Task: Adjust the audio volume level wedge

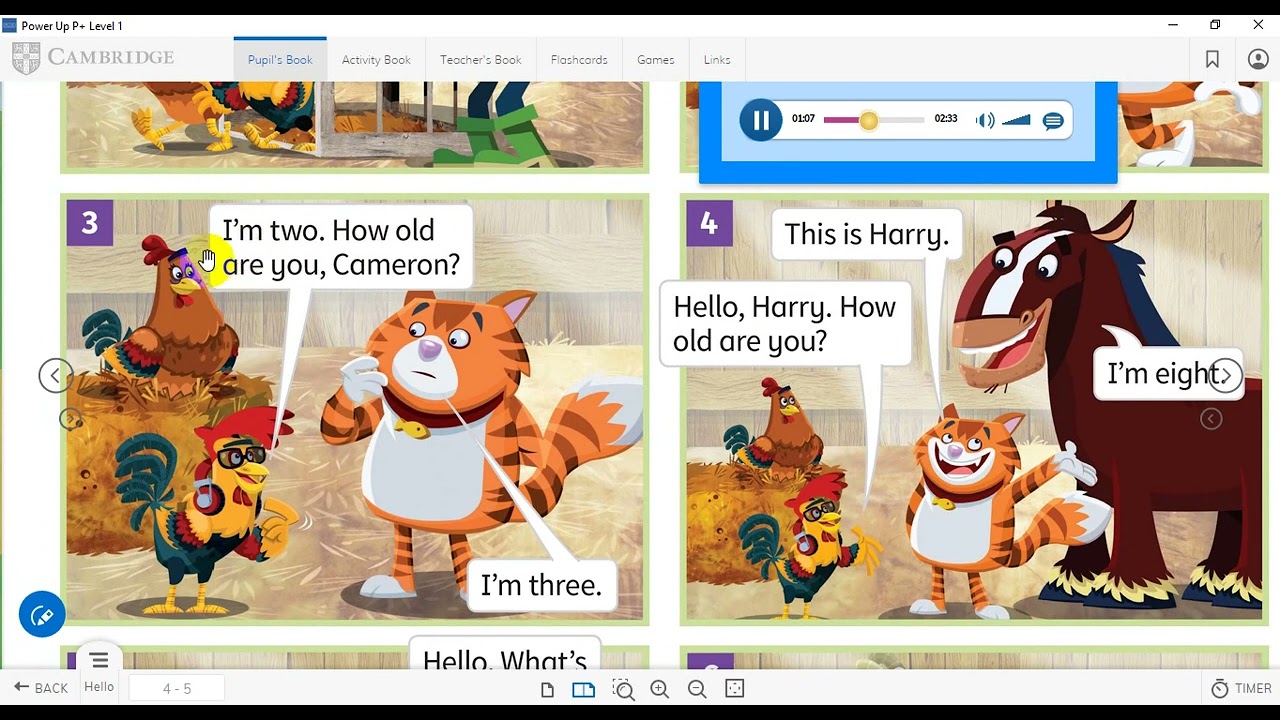Action: pyautogui.click(x=1016, y=121)
